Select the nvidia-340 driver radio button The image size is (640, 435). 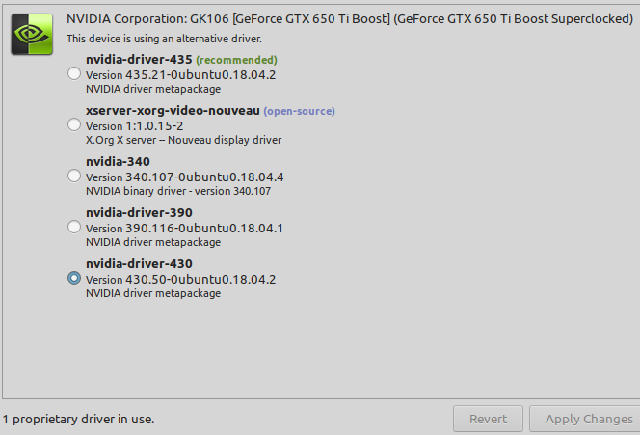click(x=74, y=176)
